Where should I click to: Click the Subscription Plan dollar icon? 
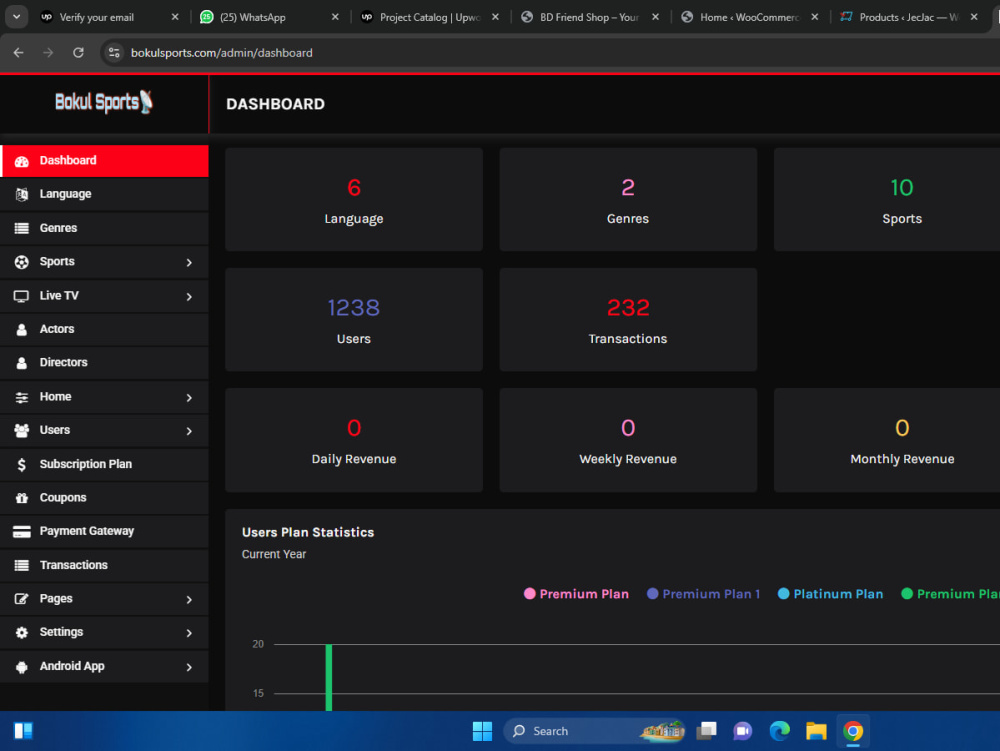point(22,465)
